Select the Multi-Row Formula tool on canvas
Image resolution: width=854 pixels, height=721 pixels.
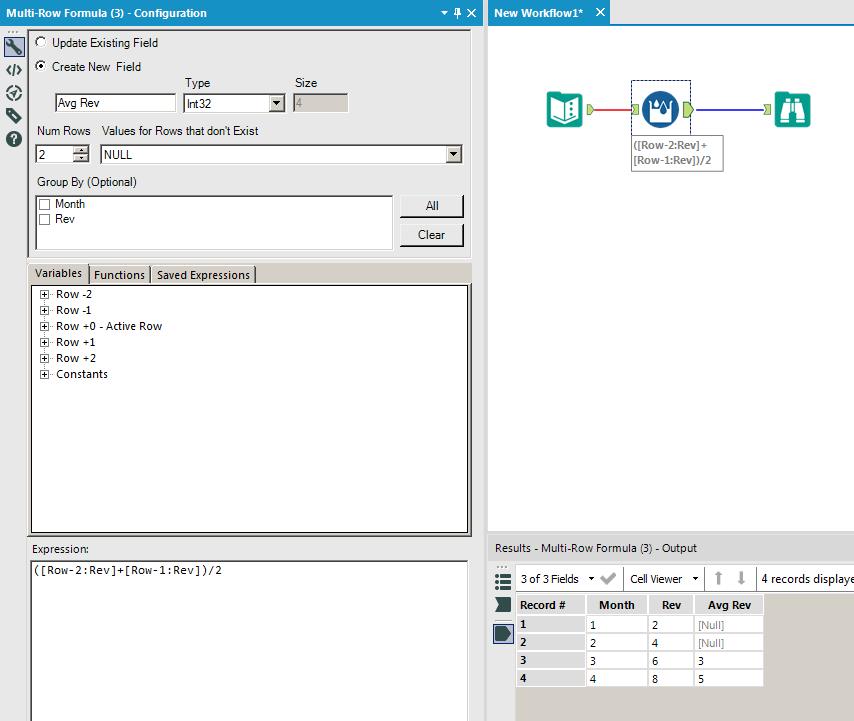pyautogui.click(x=660, y=109)
